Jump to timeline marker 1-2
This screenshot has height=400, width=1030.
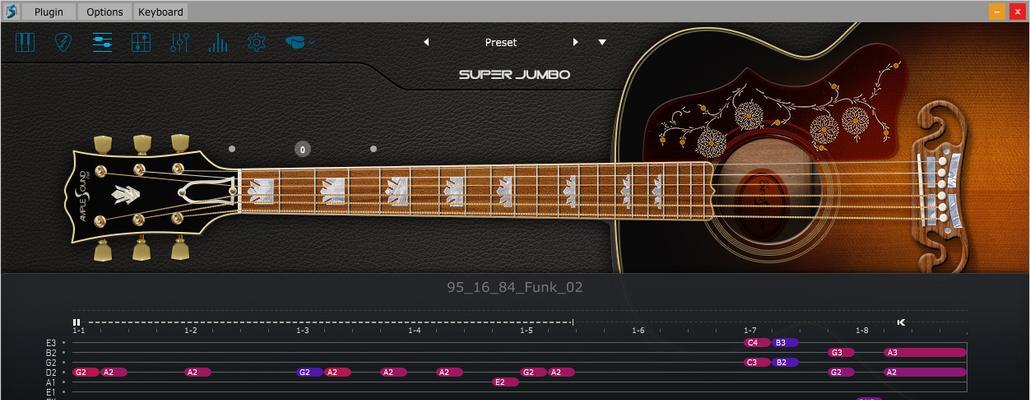(x=190, y=330)
